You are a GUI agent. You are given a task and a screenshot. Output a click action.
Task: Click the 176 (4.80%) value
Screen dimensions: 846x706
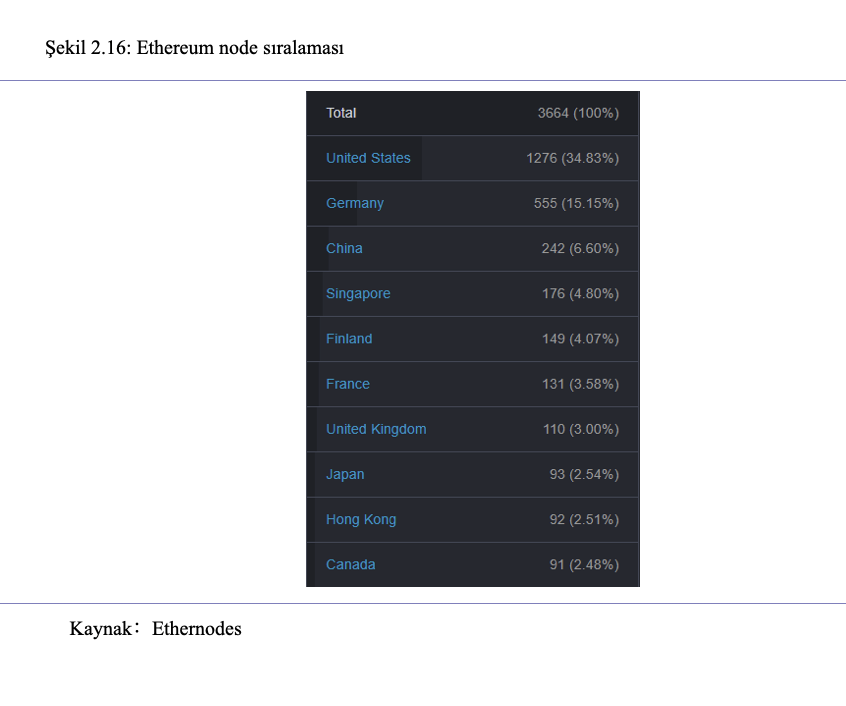tap(581, 294)
